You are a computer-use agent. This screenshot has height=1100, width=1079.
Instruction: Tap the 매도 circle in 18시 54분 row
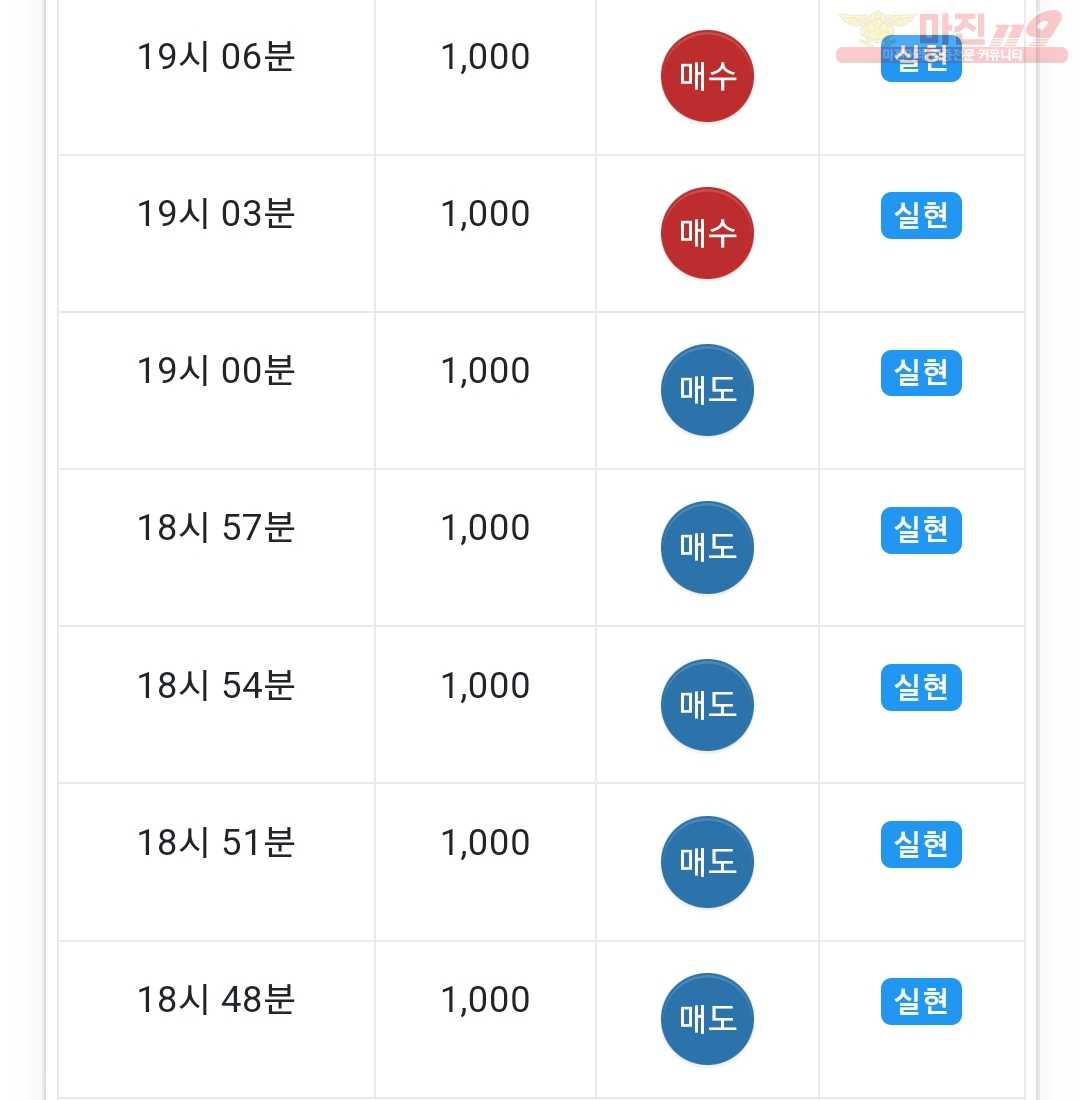coord(707,705)
